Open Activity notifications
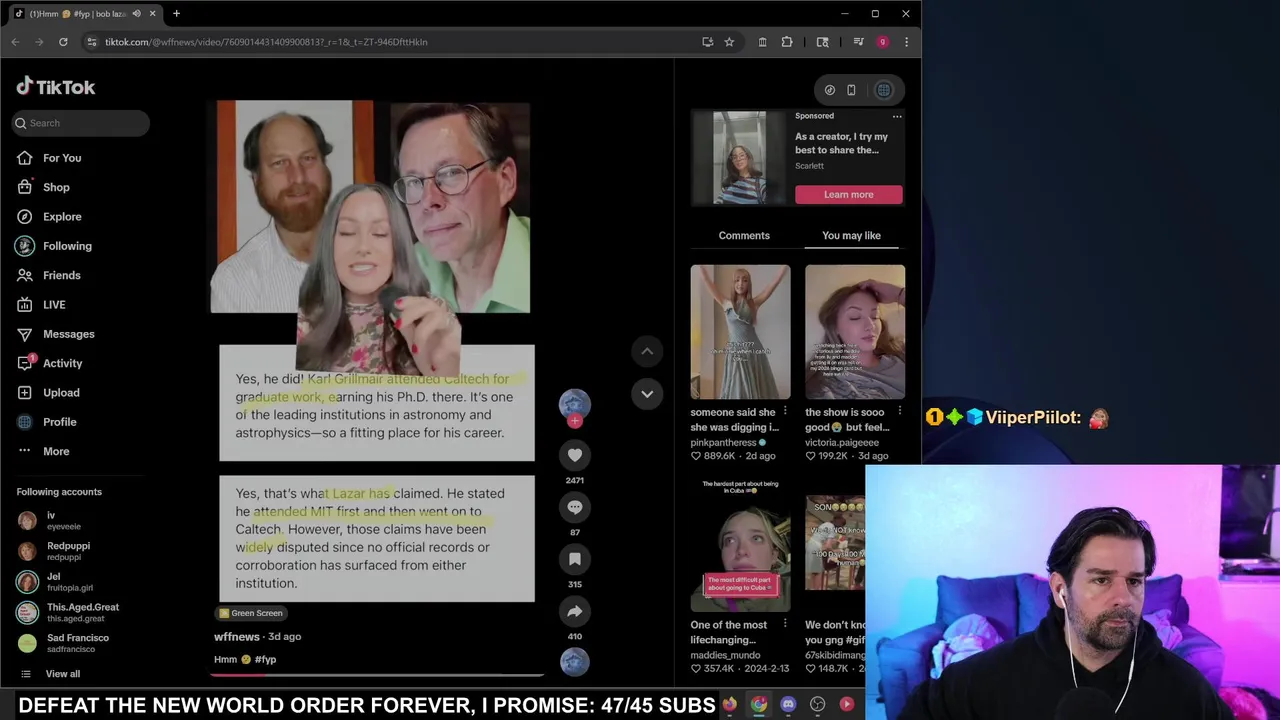Screen dimensions: 1280x720 (62, 363)
